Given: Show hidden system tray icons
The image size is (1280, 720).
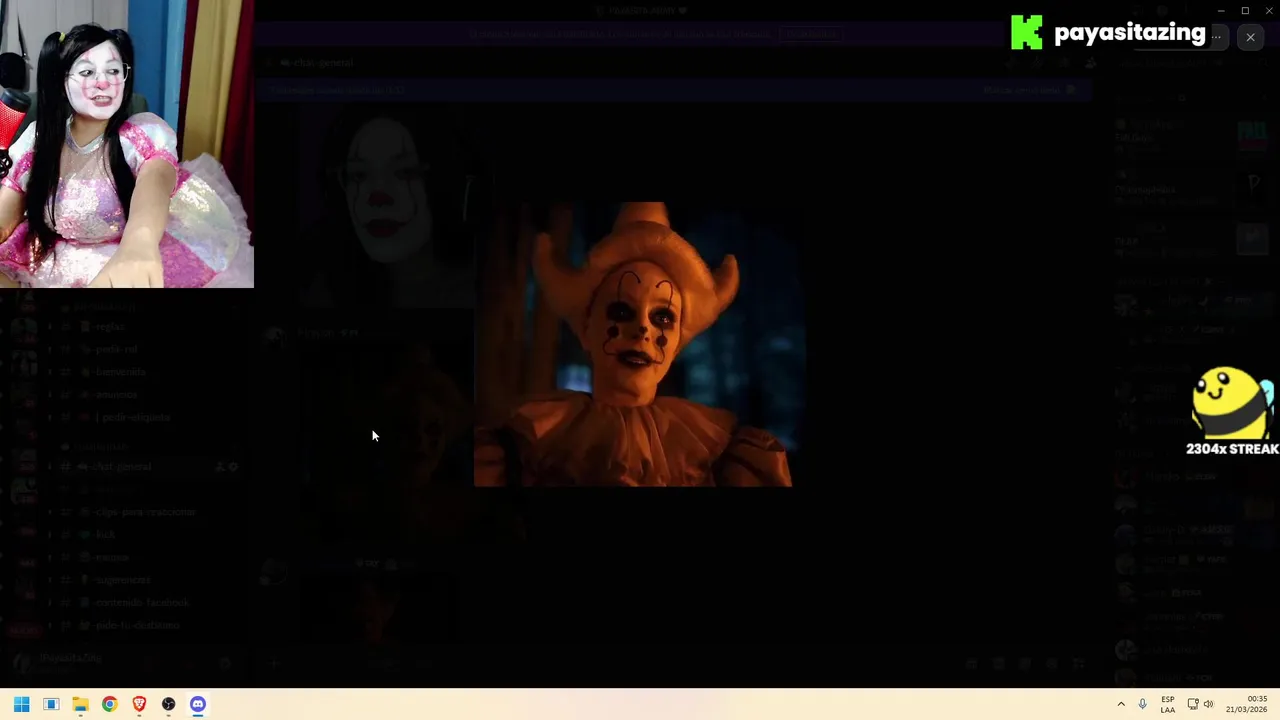Looking at the screenshot, I should point(1121,704).
